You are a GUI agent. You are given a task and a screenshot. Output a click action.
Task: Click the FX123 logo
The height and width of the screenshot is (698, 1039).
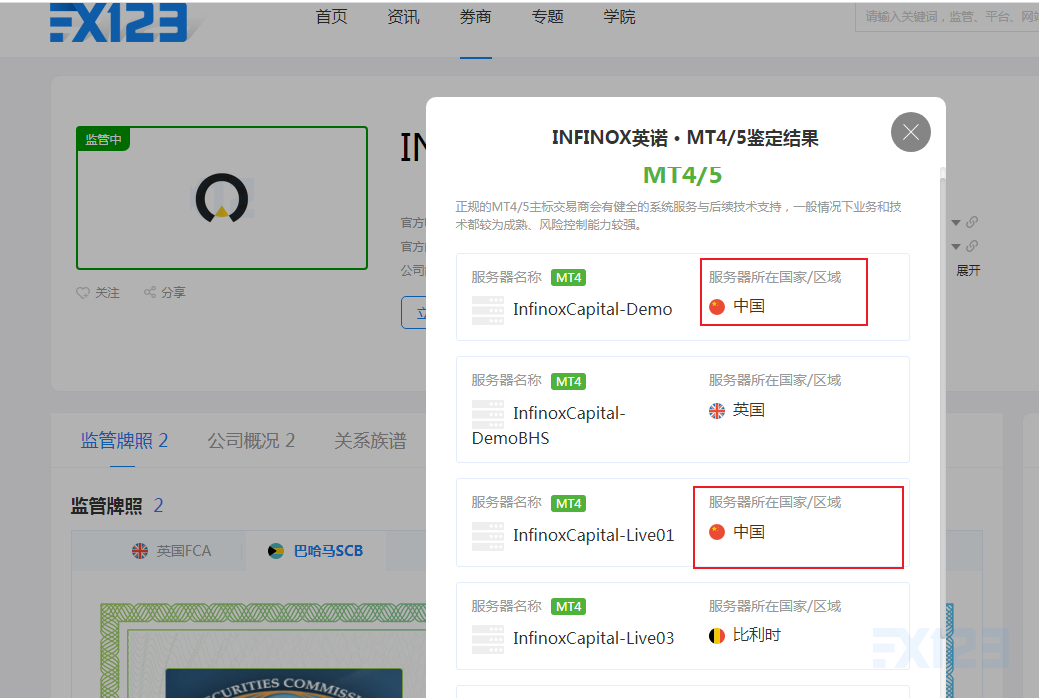coord(119,22)
